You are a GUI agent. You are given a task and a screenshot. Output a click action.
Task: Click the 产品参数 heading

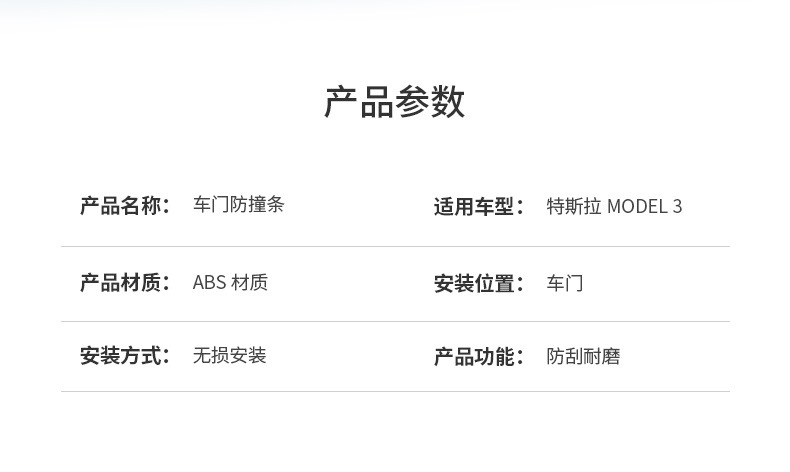pos(394,102)
